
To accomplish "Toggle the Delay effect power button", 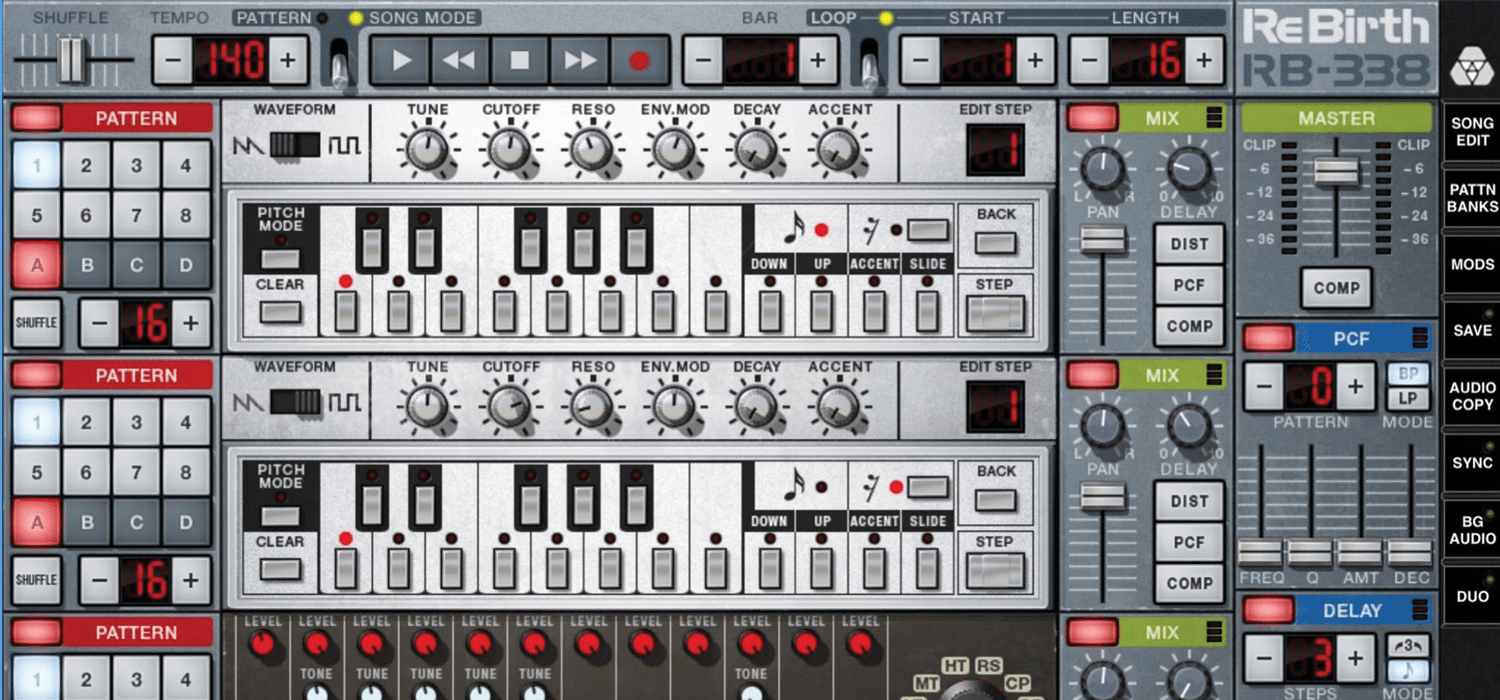I will (x=1268, y=610).
